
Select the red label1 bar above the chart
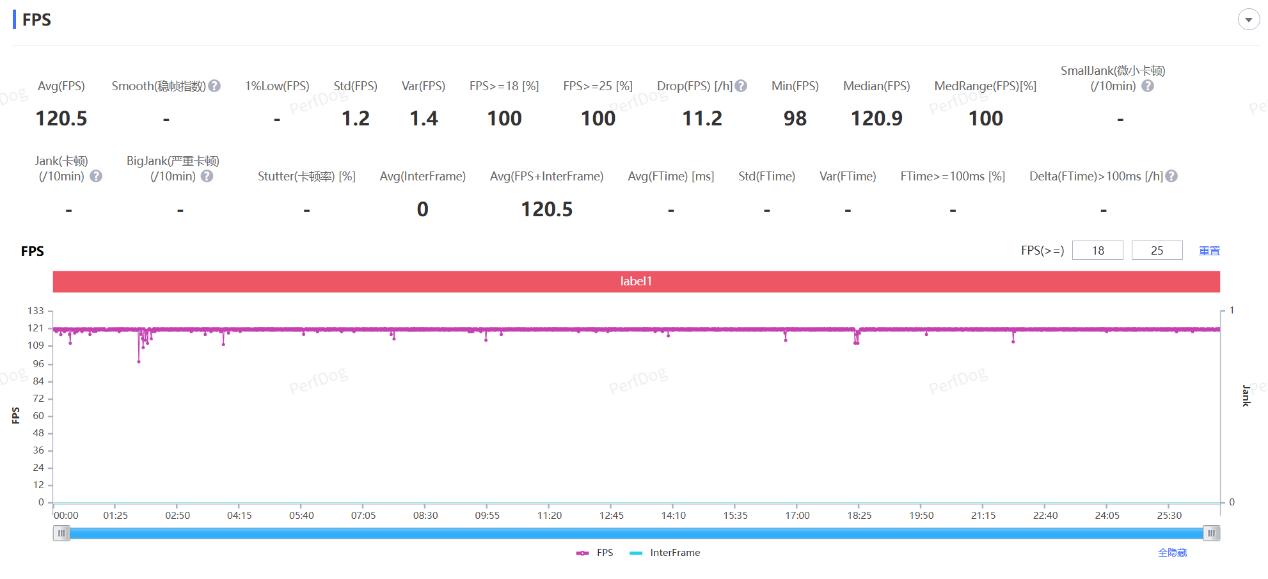tap(636, 282)
